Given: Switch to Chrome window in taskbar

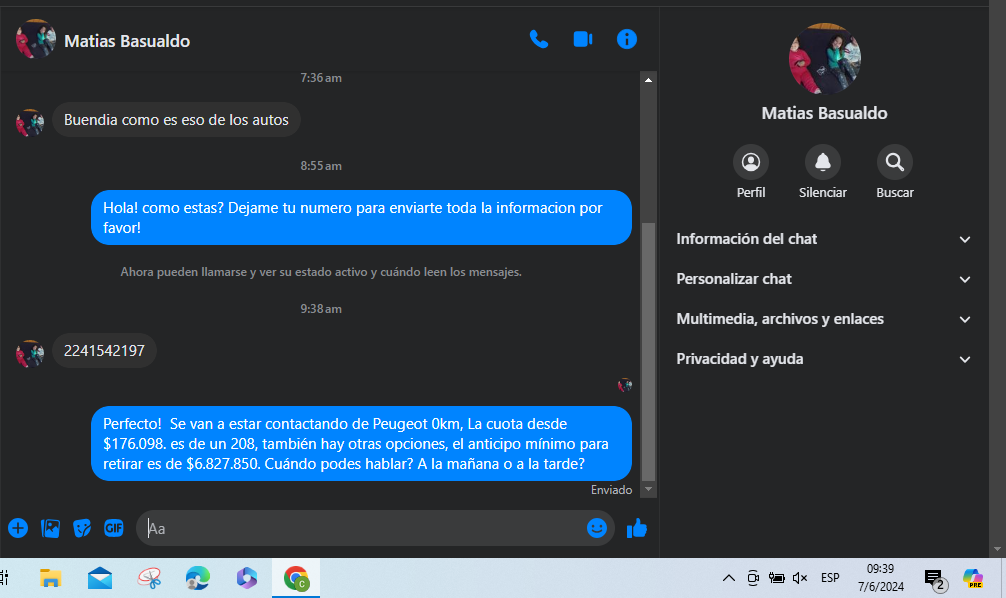Looking at the screenshot, I should point(296,578).
